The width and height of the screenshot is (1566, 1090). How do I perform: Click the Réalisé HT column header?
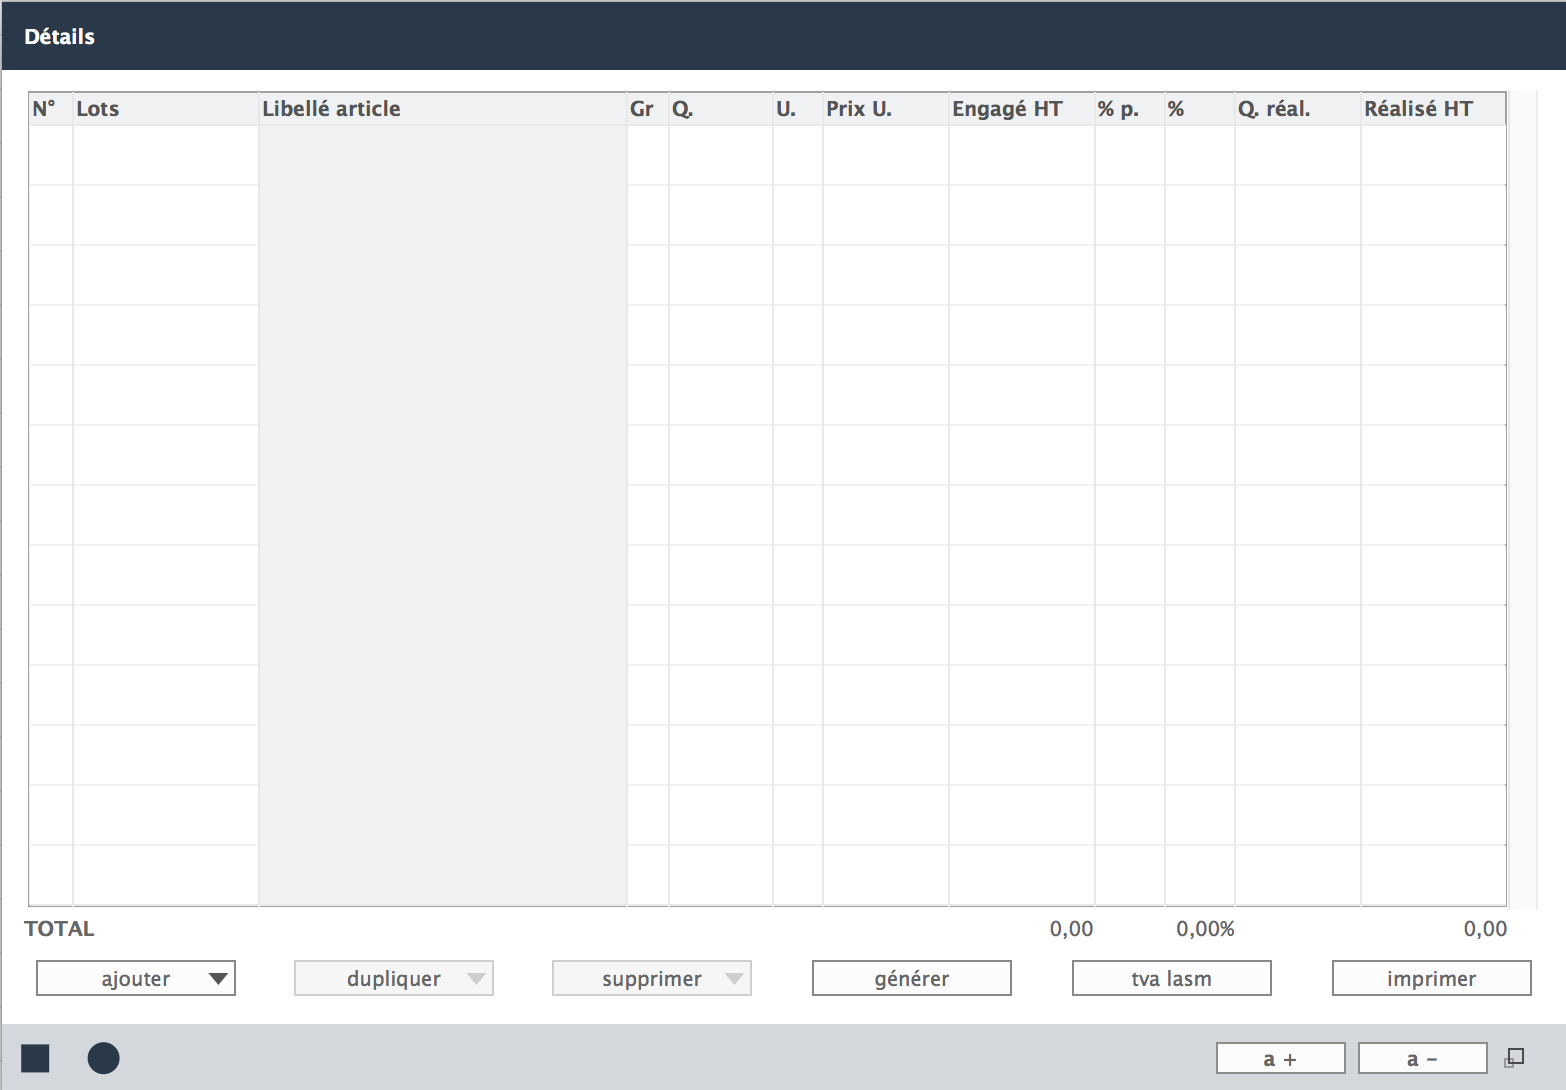tap(1434, 109)
